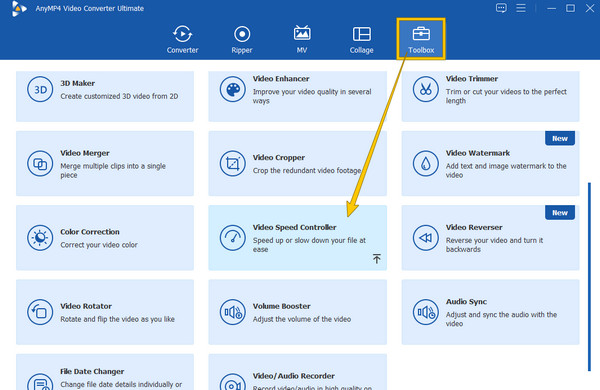Click the Video Rotator icon
The image size is (600, 390).
tap(40, 312)
